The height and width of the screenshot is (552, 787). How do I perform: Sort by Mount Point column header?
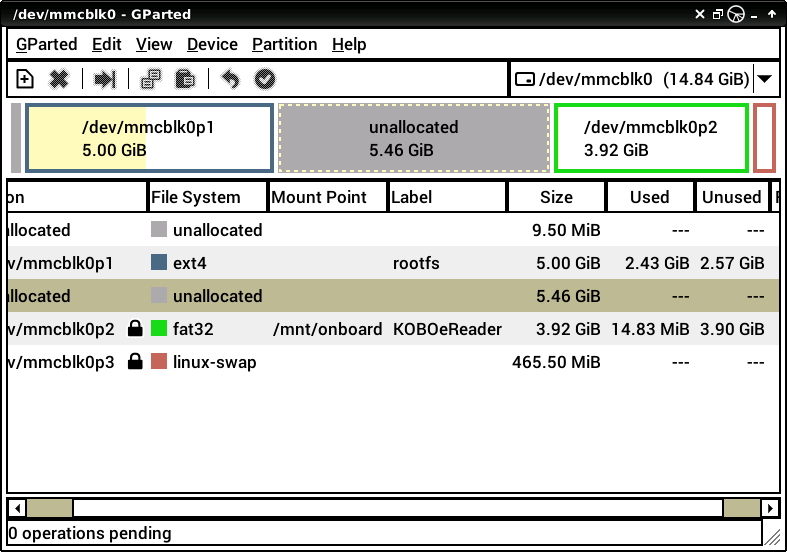tap(328, 197)
